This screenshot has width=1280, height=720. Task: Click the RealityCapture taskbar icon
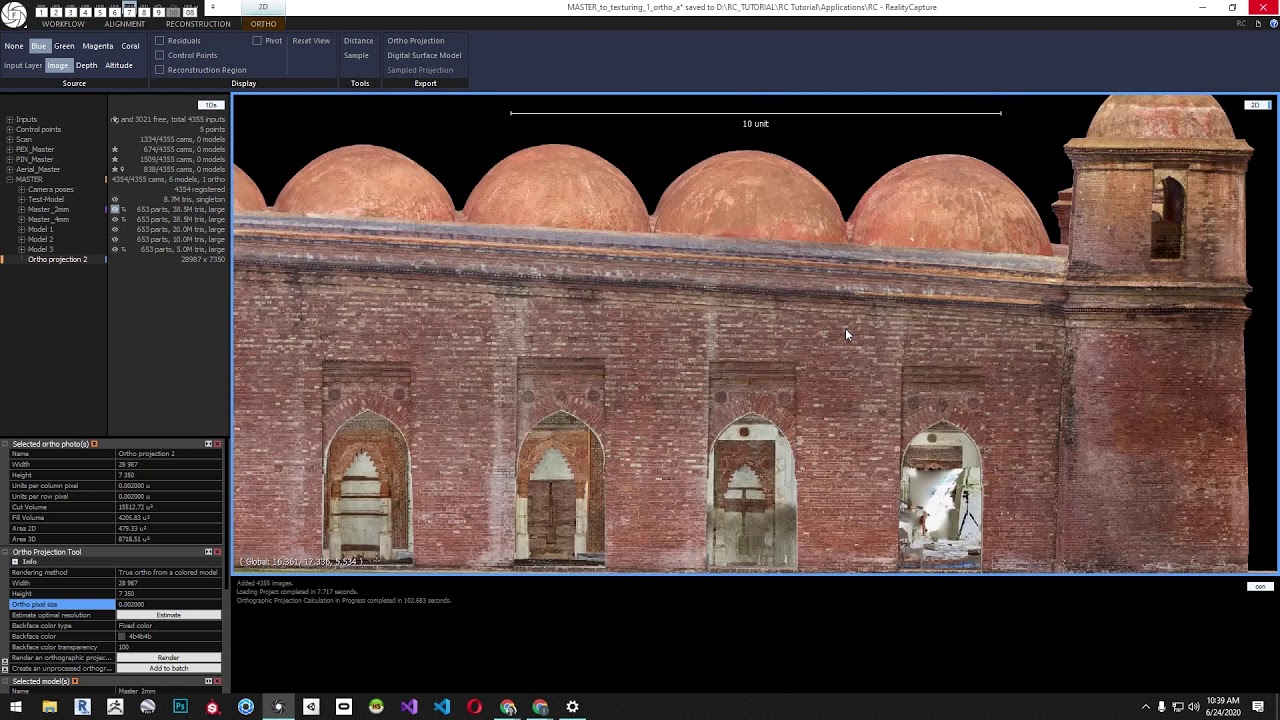point(278,707)
